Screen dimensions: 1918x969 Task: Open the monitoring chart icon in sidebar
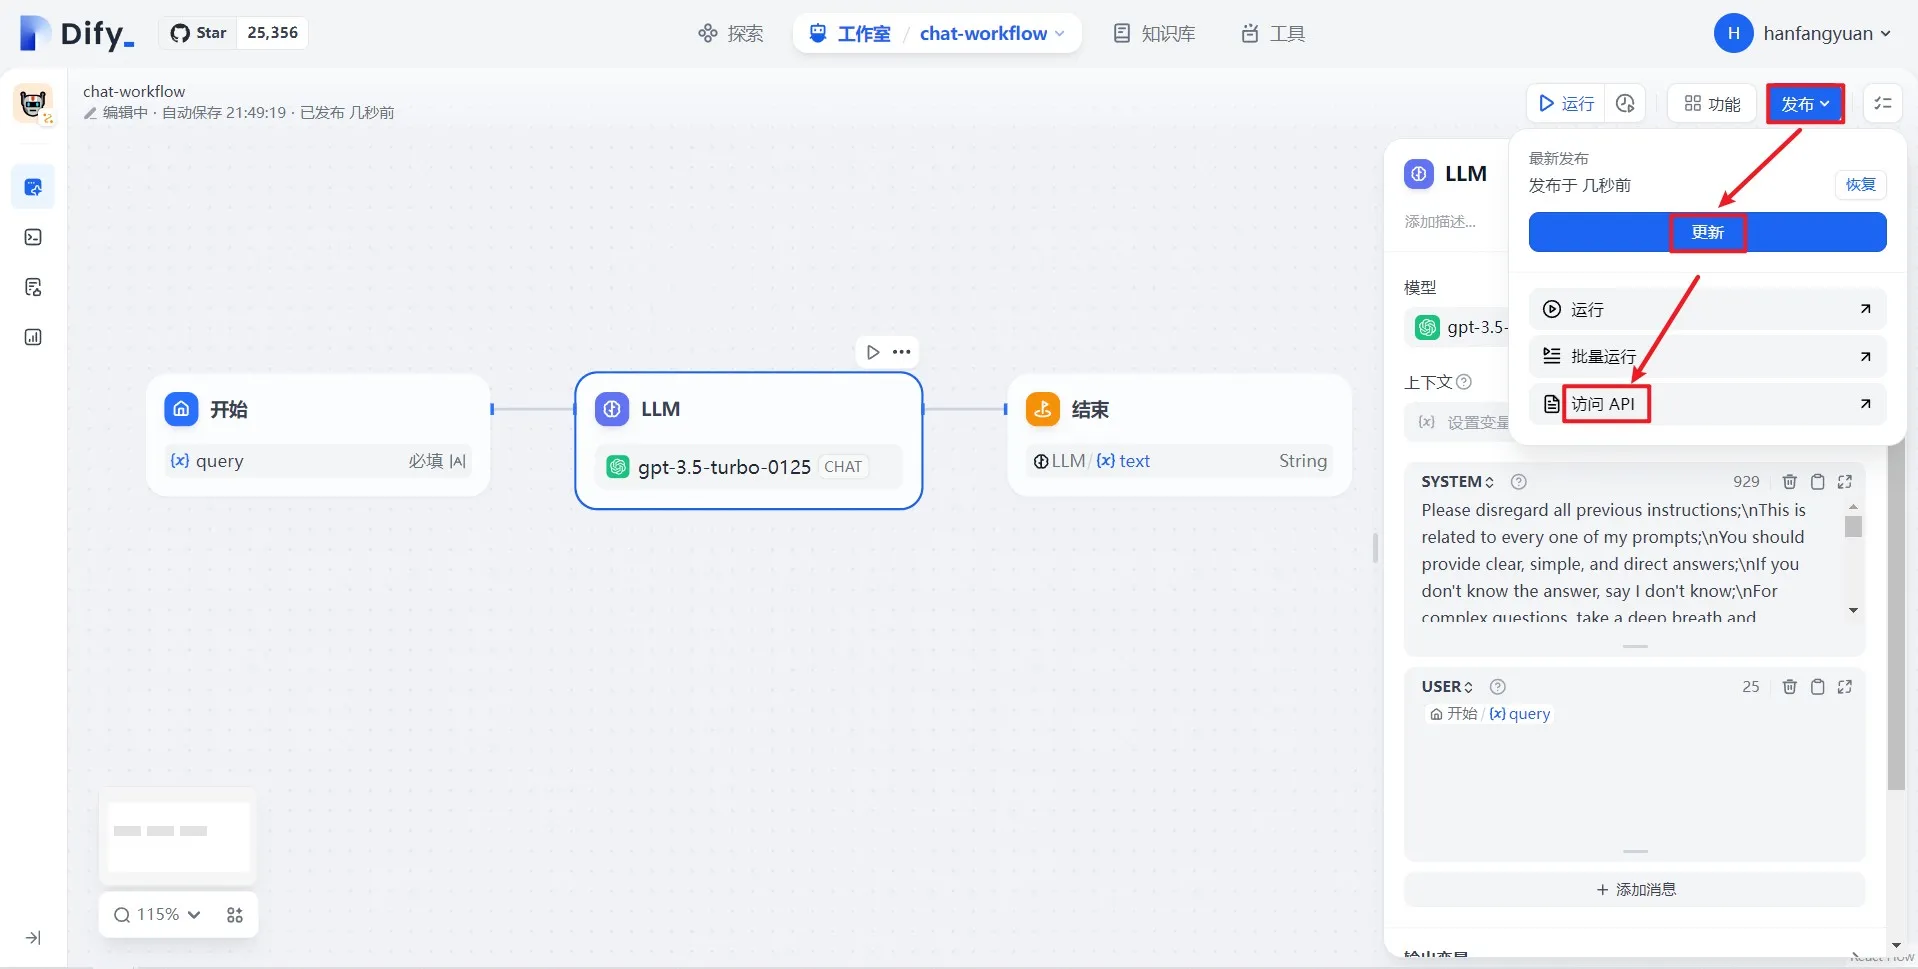[x=33, y=338]
